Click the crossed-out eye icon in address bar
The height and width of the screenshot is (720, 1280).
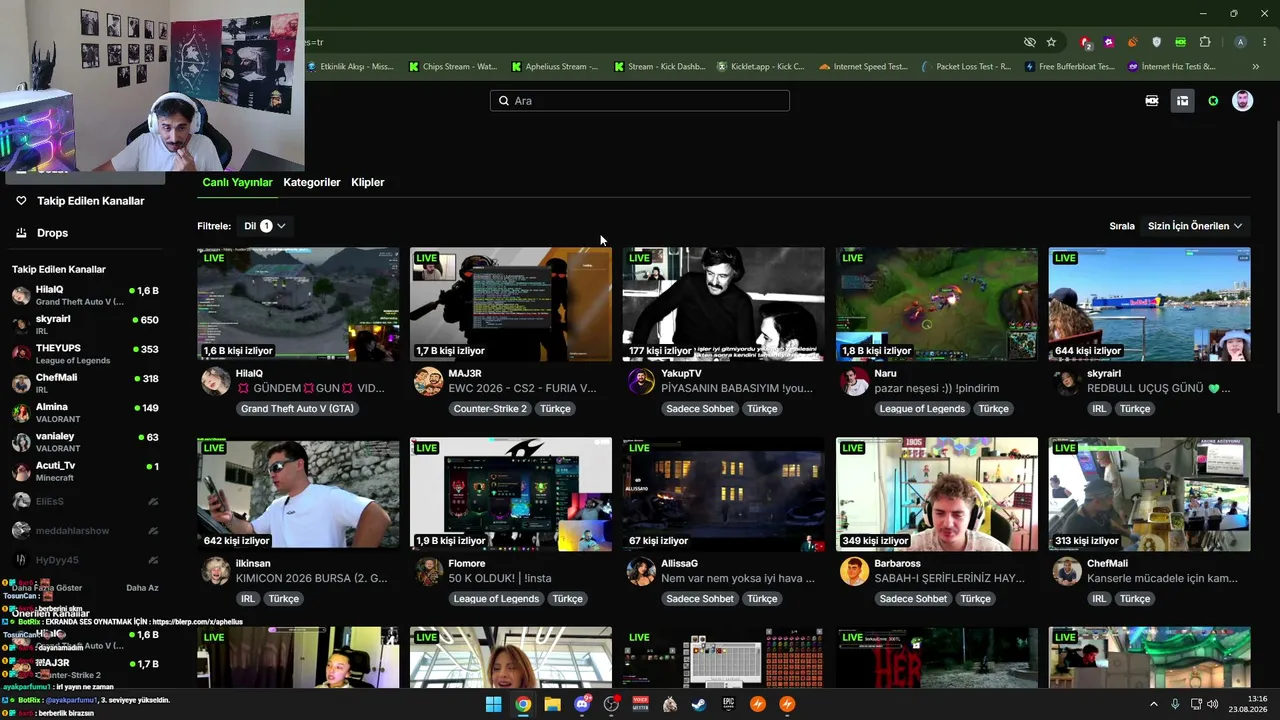click(x=1029, y=42)
